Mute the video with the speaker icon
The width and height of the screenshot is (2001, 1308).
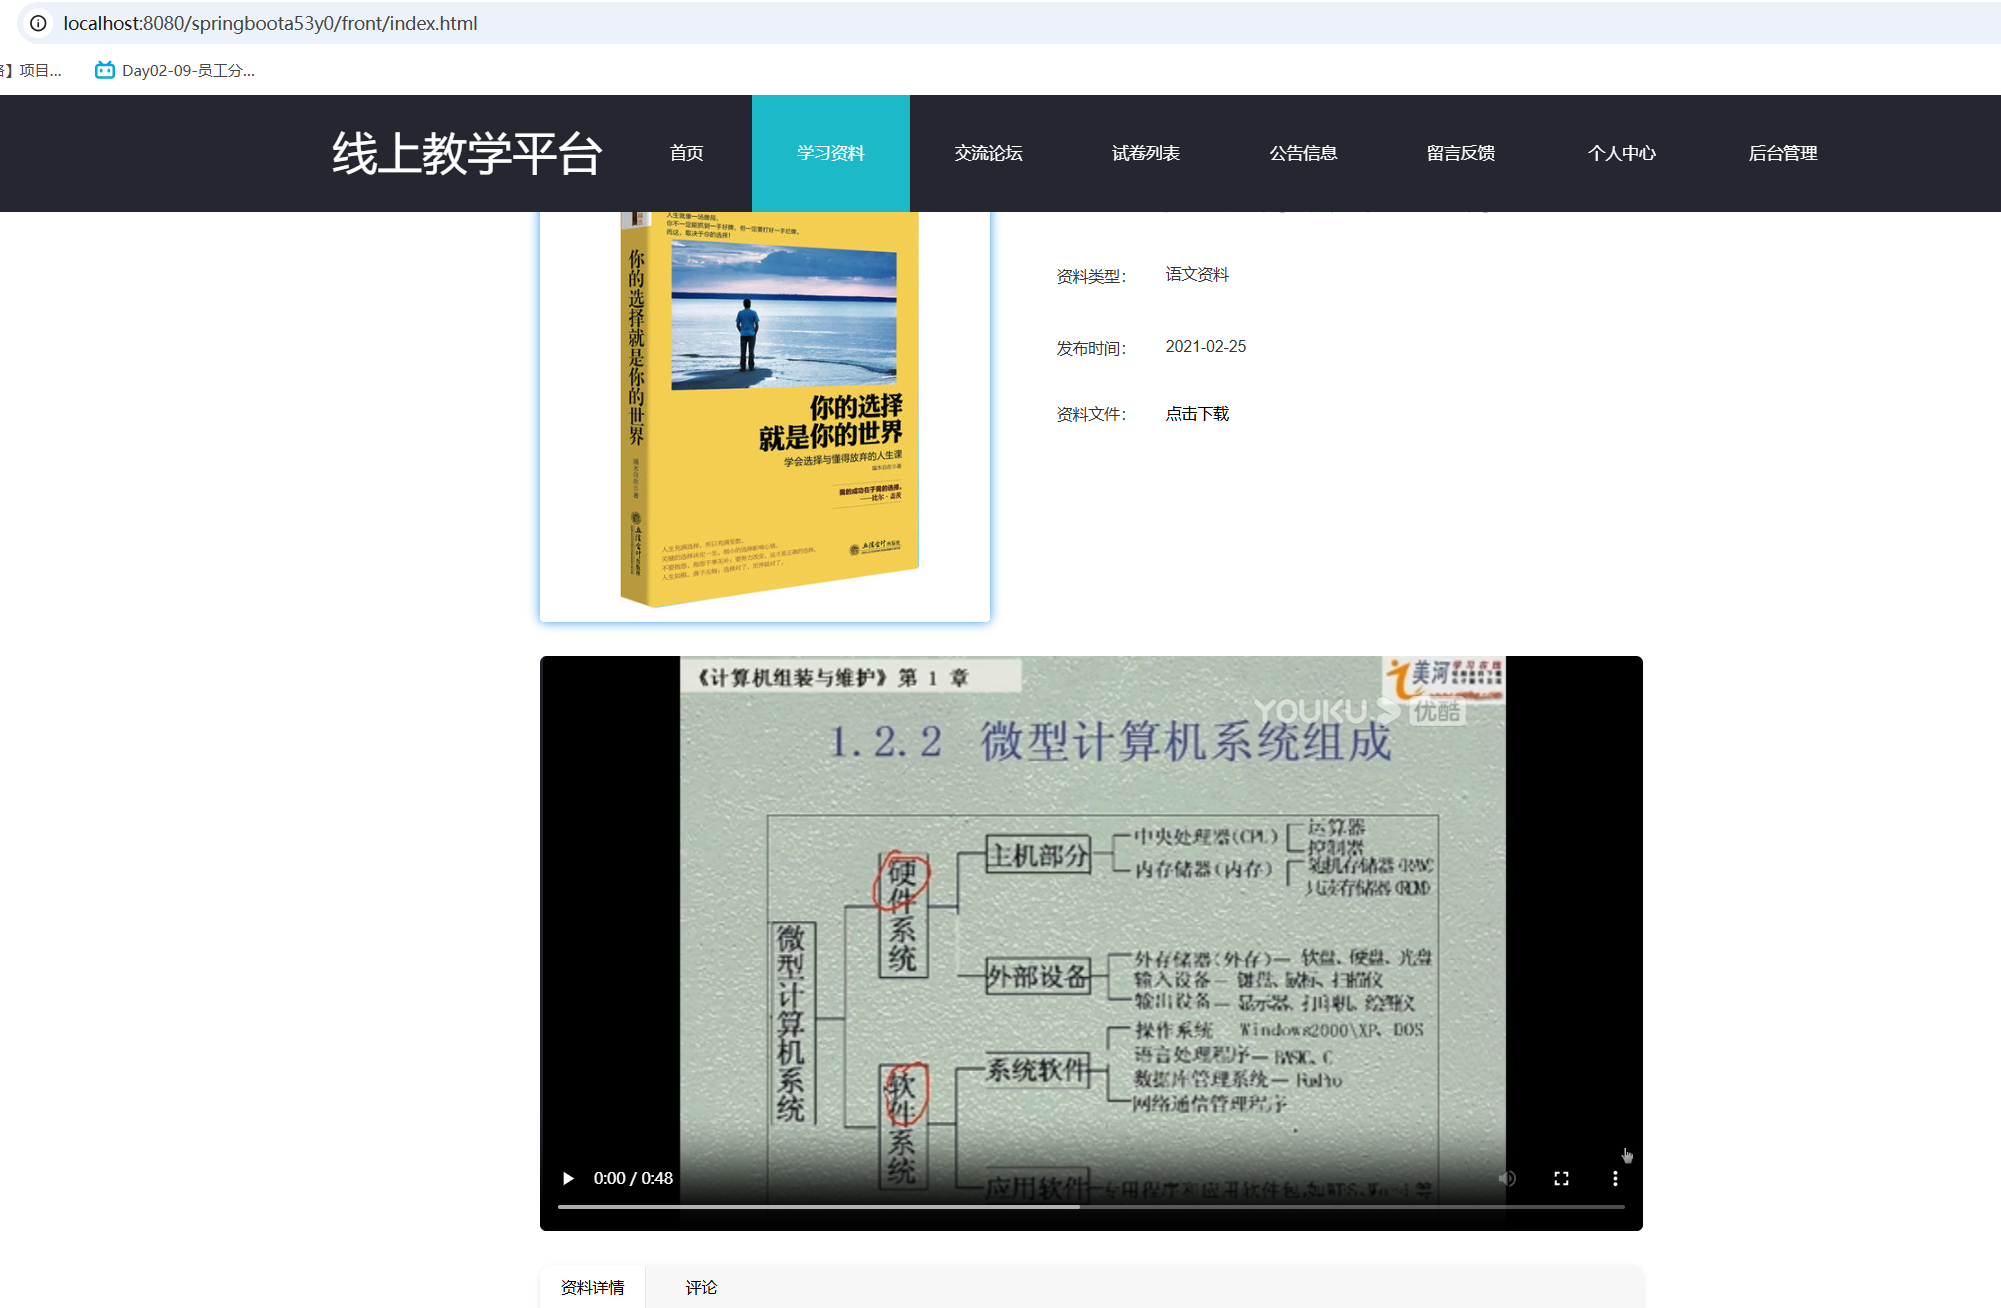[1507, 1178]
